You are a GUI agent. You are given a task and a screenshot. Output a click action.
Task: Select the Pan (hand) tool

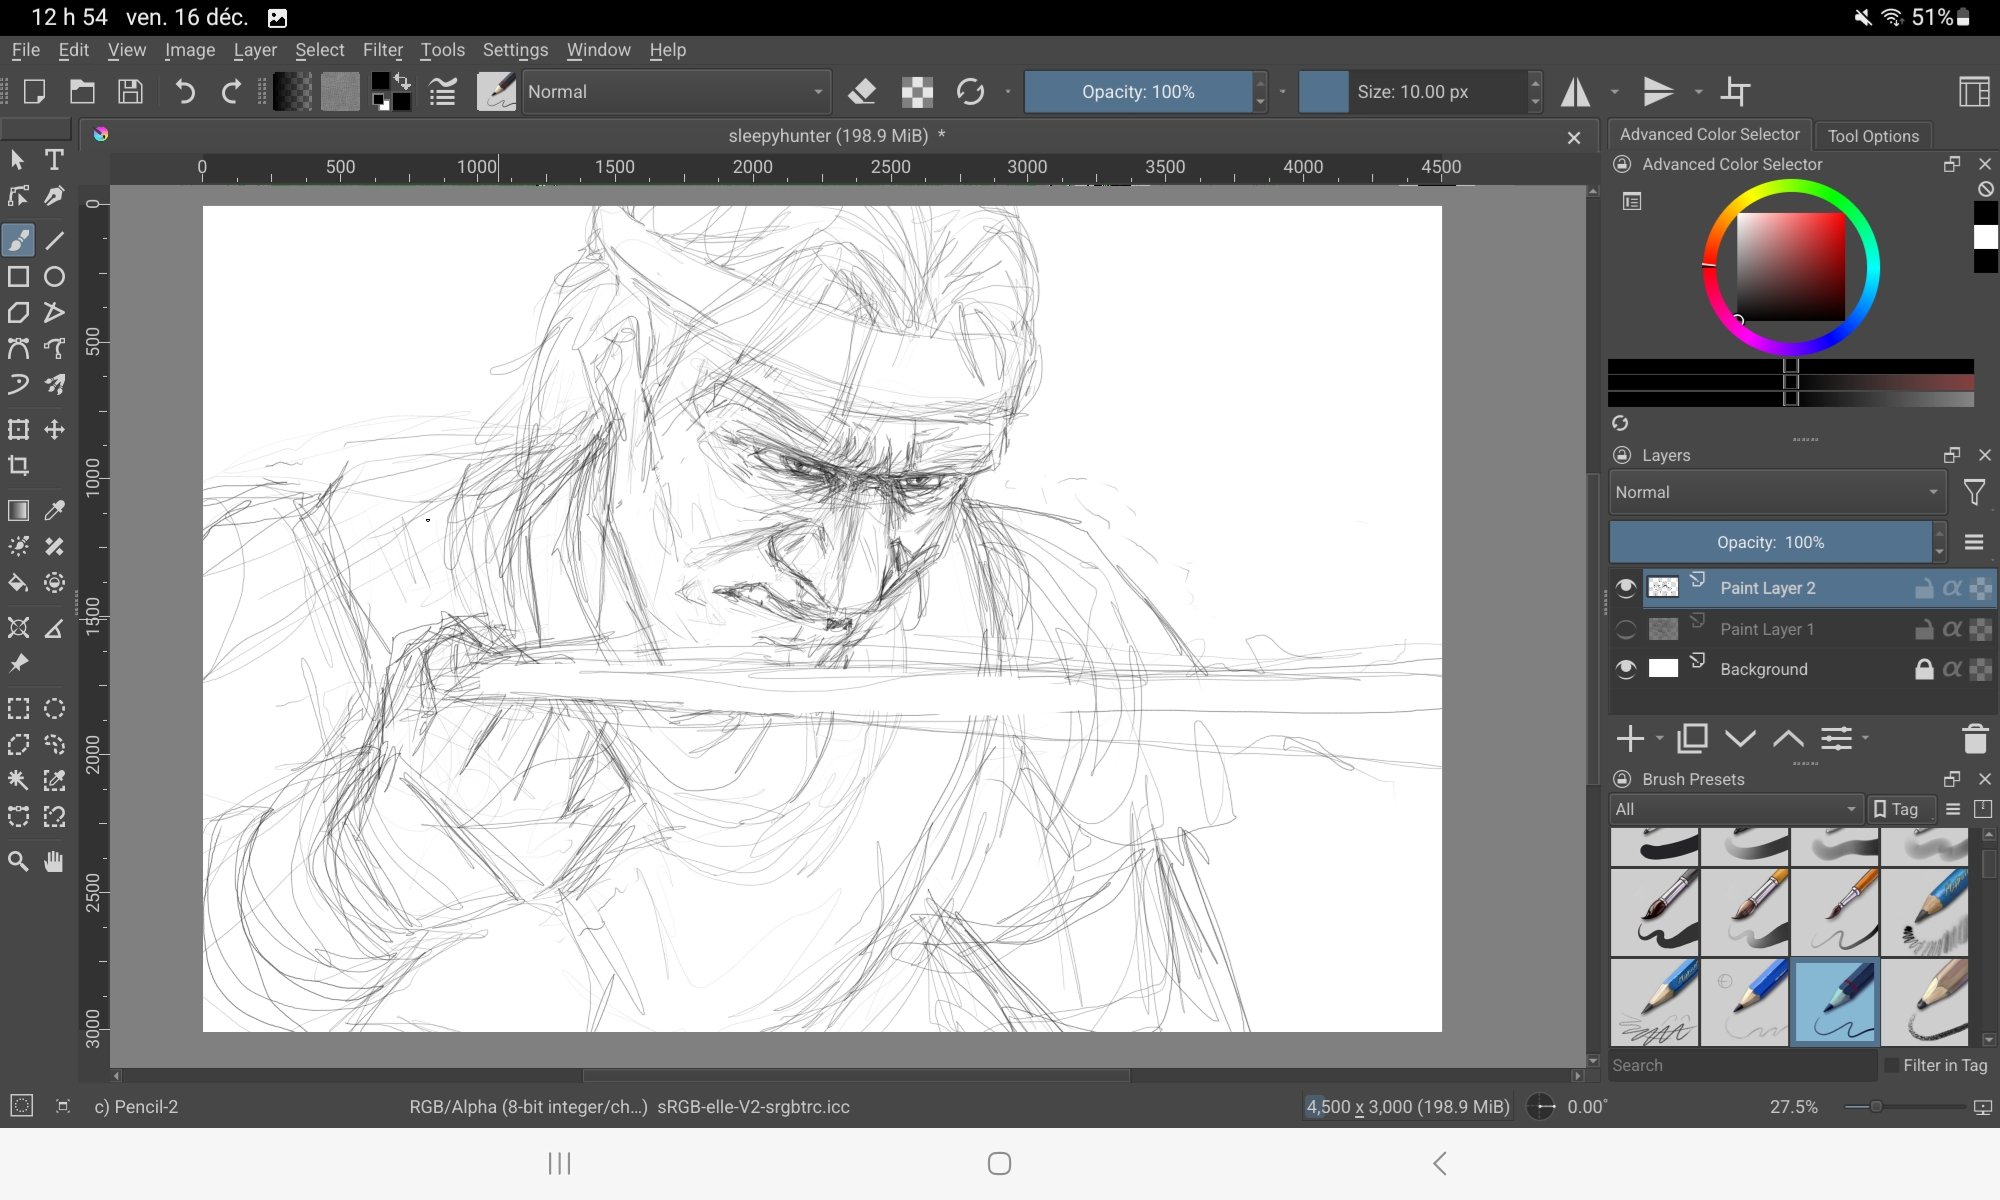[54, 861]
